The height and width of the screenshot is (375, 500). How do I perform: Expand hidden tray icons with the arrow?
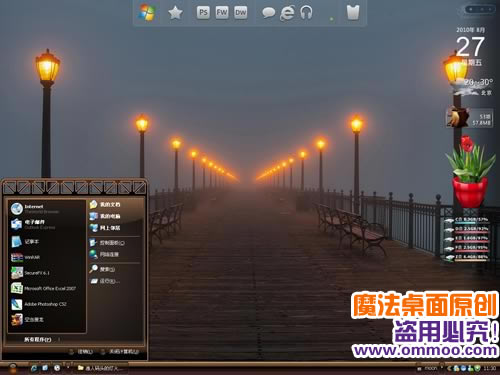coord(449,368)
